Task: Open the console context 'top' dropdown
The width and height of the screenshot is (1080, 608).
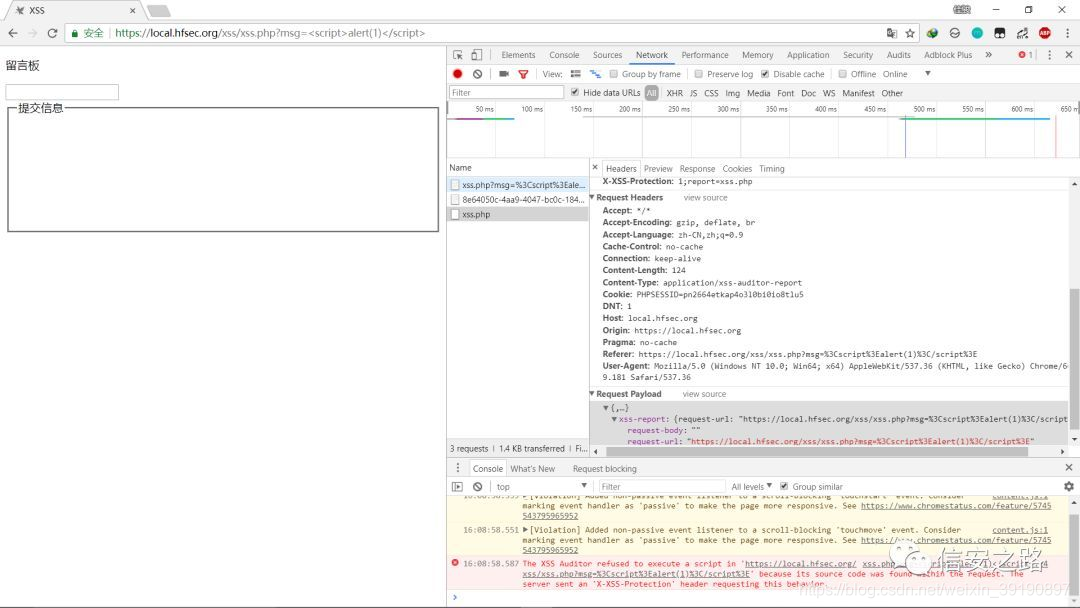Action: 541,486
